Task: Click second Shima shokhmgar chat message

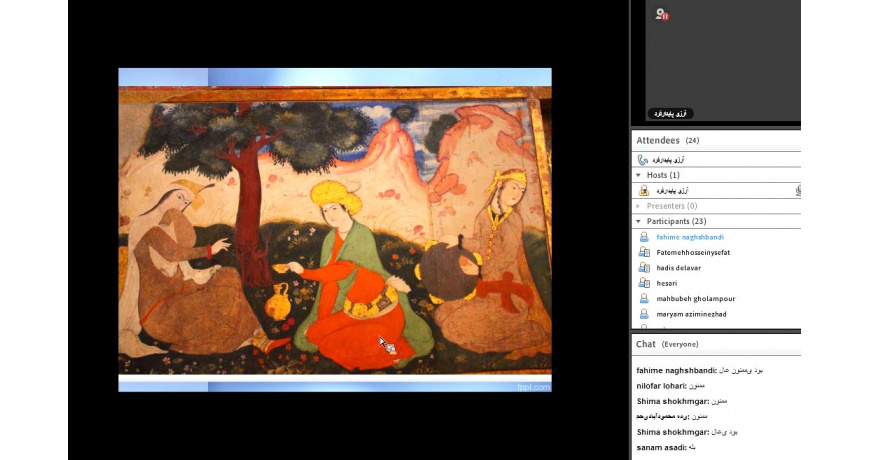Action: pyautogui.click(x=687, y=432)
